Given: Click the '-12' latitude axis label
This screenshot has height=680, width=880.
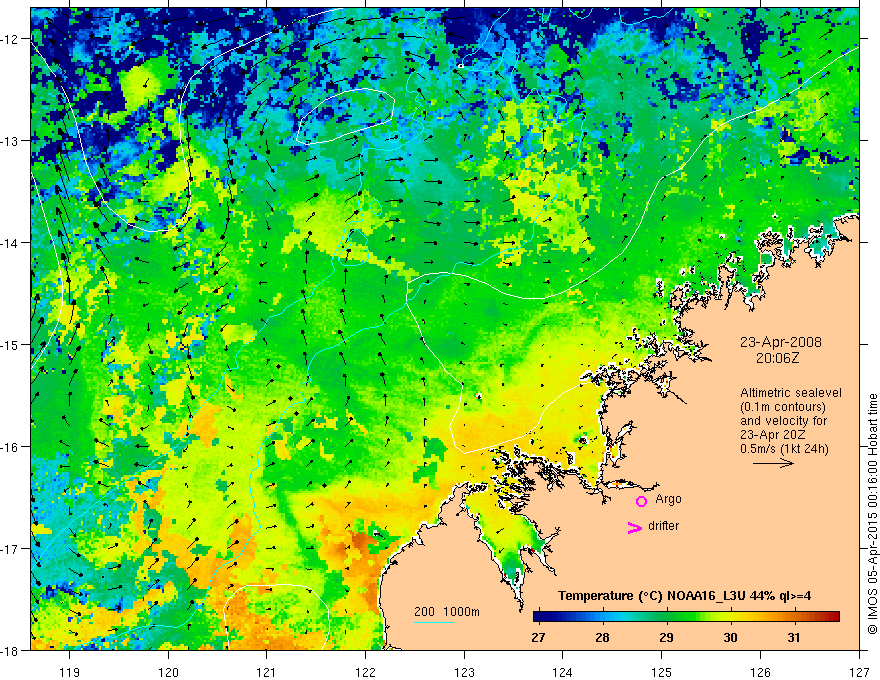Looking at the screenshot, I should (x=12, y=39).
